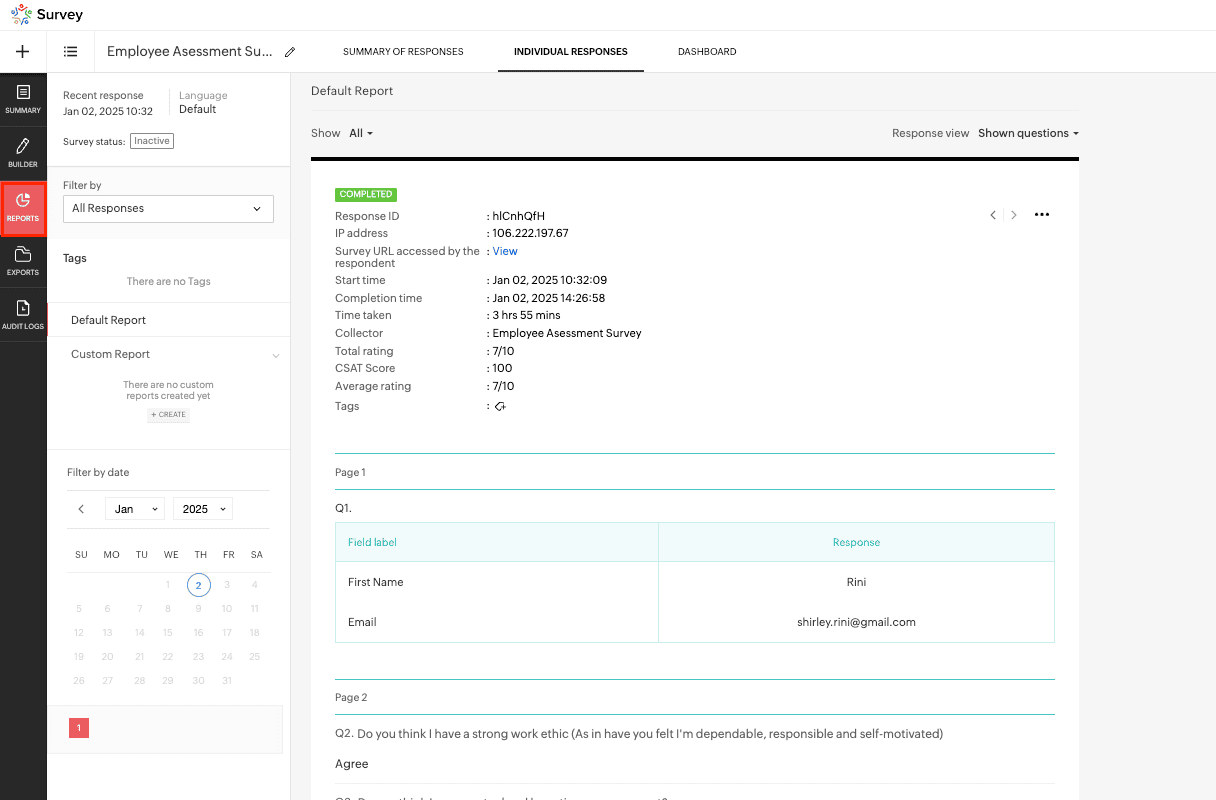Screen dimensions: 1216x800
Task: Click the add tag icon in response details
Action: click(500, 407)
